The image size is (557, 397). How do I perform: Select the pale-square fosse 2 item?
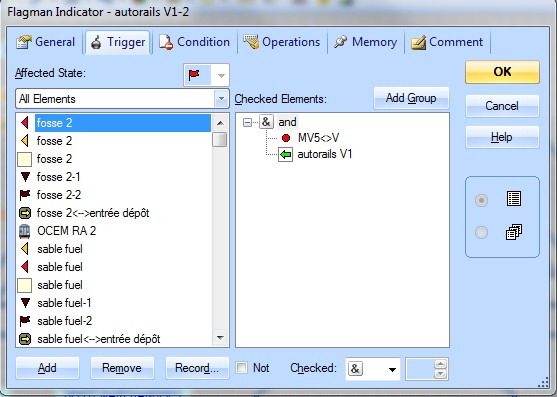[114, 159]
